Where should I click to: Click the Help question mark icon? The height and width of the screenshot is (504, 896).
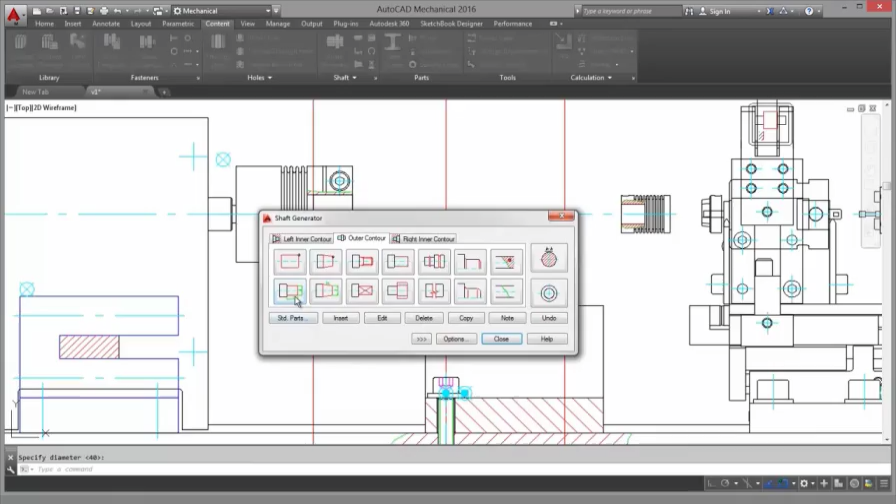(809, 11)
